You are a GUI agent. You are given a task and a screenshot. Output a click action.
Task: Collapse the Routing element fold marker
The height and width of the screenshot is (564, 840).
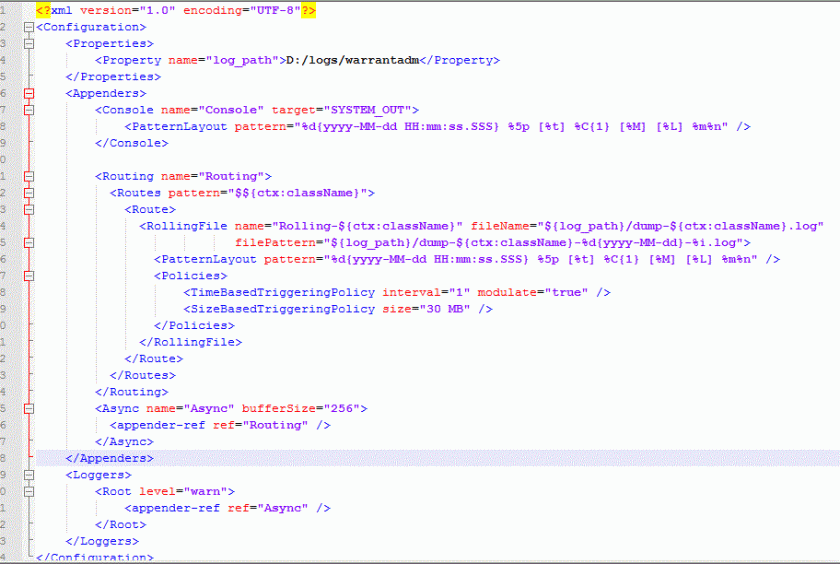pos(28,176)
